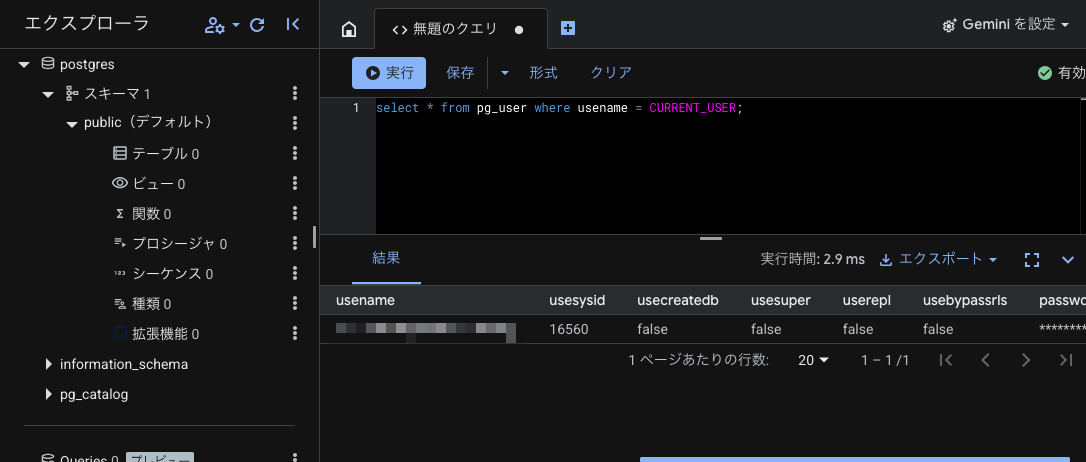Expand the pg_catalog node
This screenshot has height=462, width=1086.
pyautogui.click(x=48, y=394)
